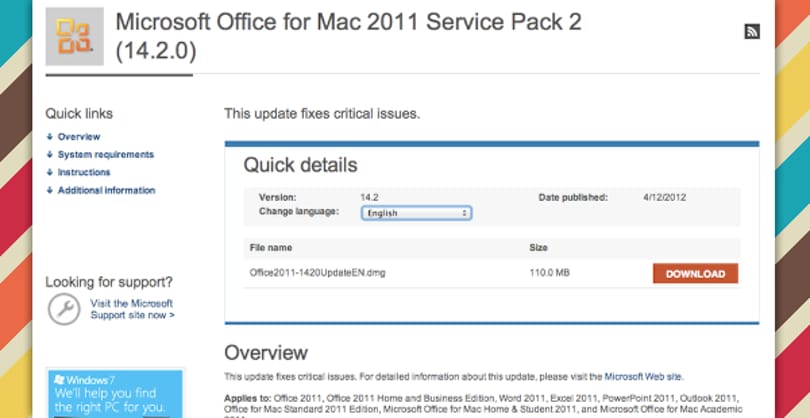
Task: Click the 4/12/2012 published date
Action: point(665,197)
